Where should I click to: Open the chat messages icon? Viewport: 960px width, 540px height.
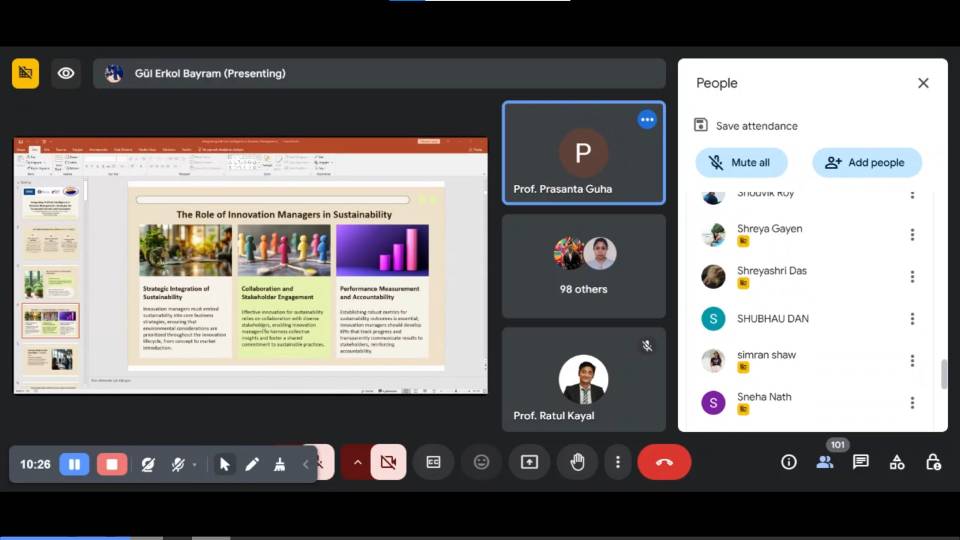860,462
